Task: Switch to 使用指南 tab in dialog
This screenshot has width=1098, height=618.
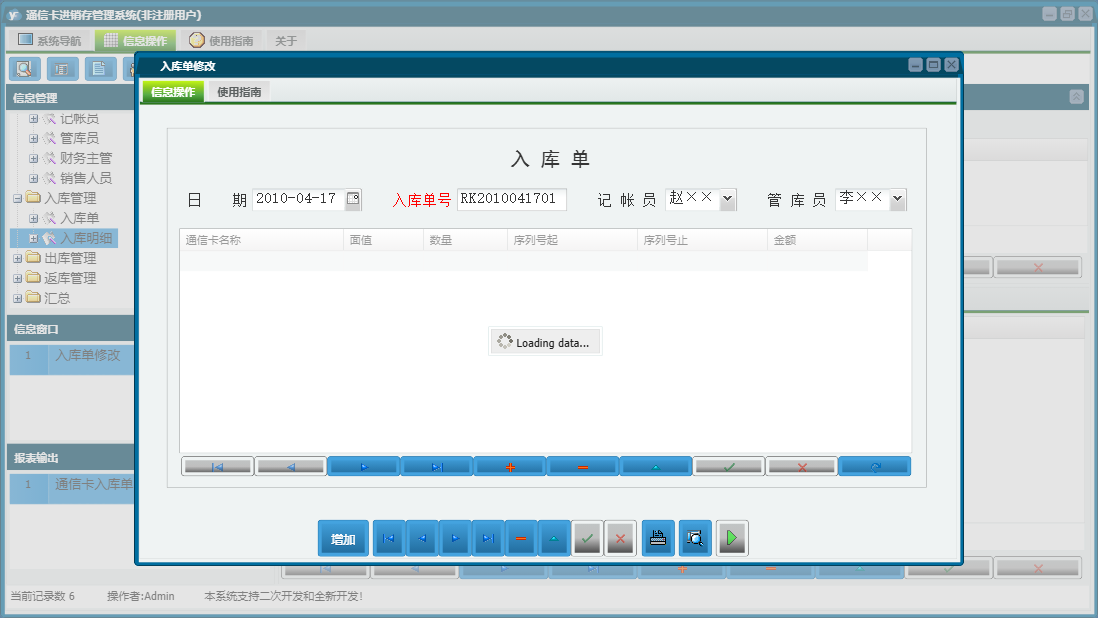Action: (x=239, y=92)
